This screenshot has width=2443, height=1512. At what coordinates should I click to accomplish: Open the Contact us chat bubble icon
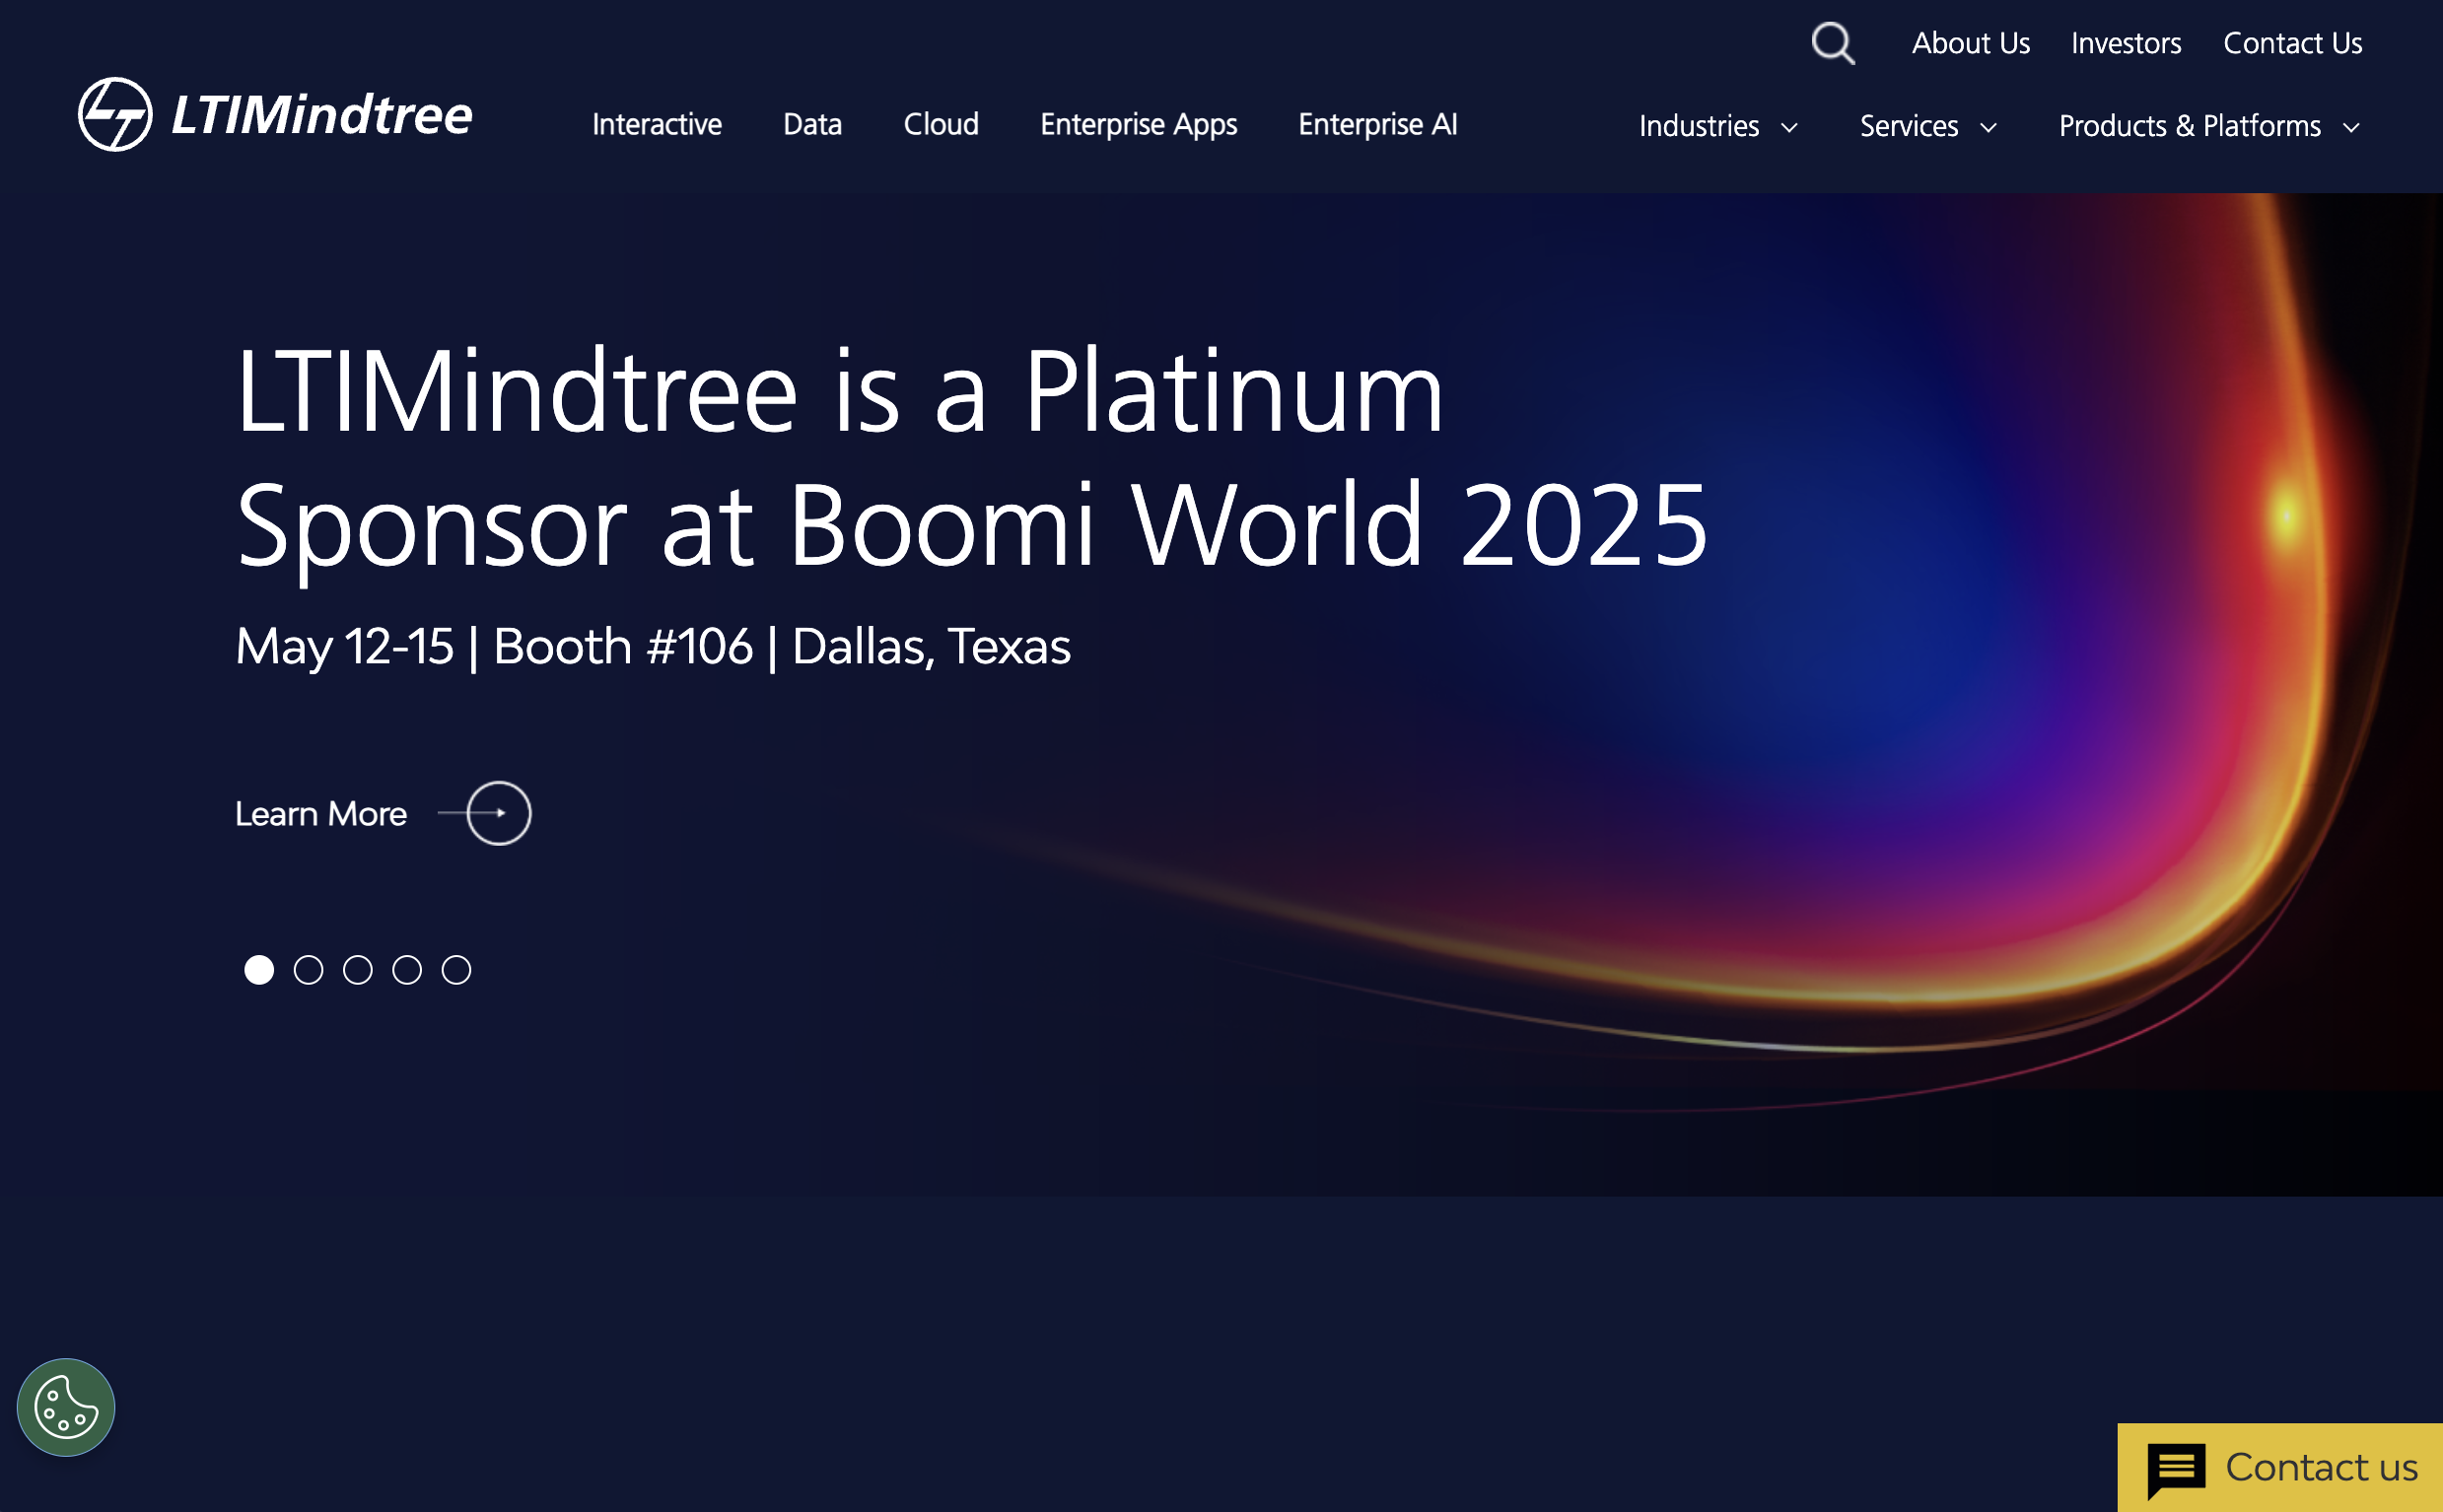pyautogui.click(x=2176, y=1467)
